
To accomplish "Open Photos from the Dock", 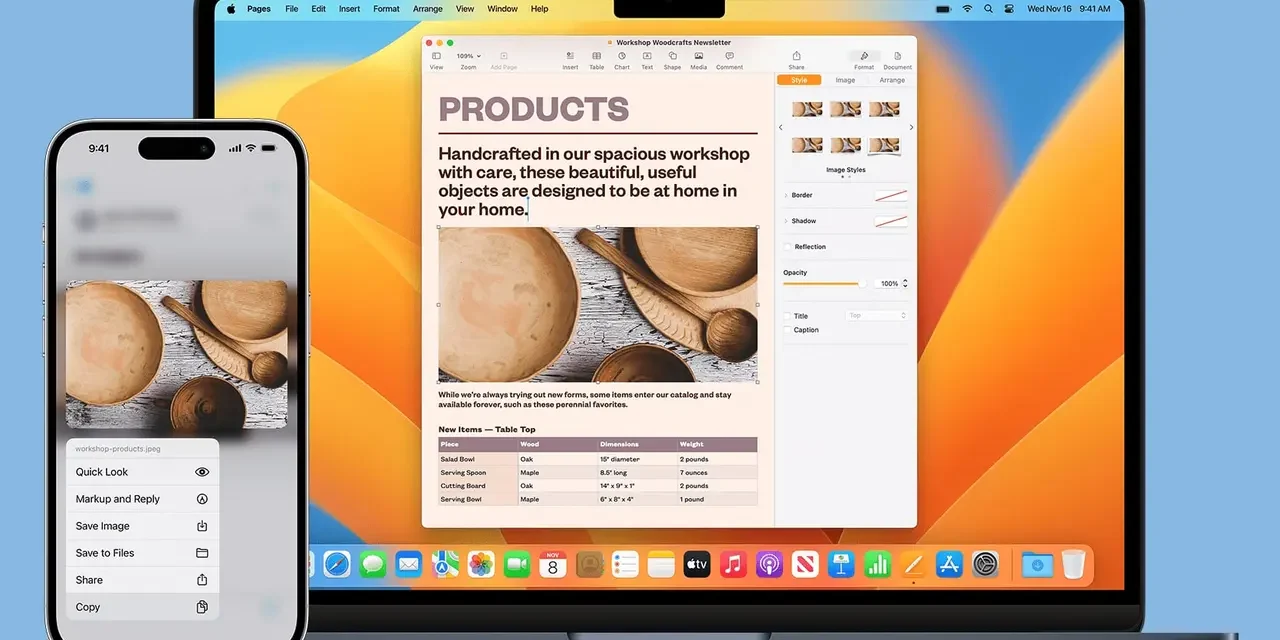I will coord(481,564).
